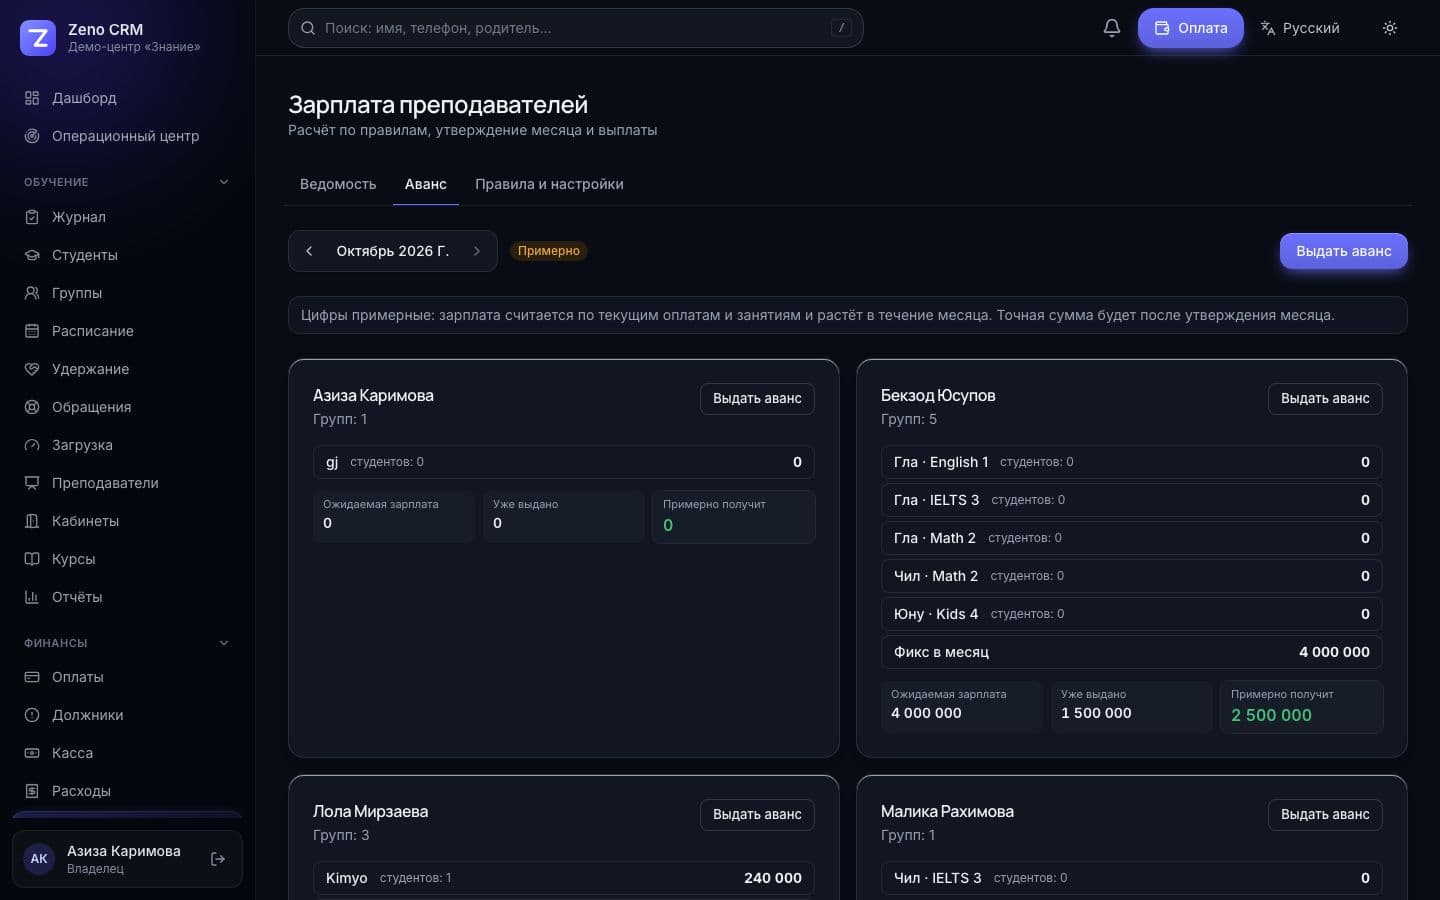Click Выдать аванс for Бекзод Юсупов

[x=1325, y=398]
